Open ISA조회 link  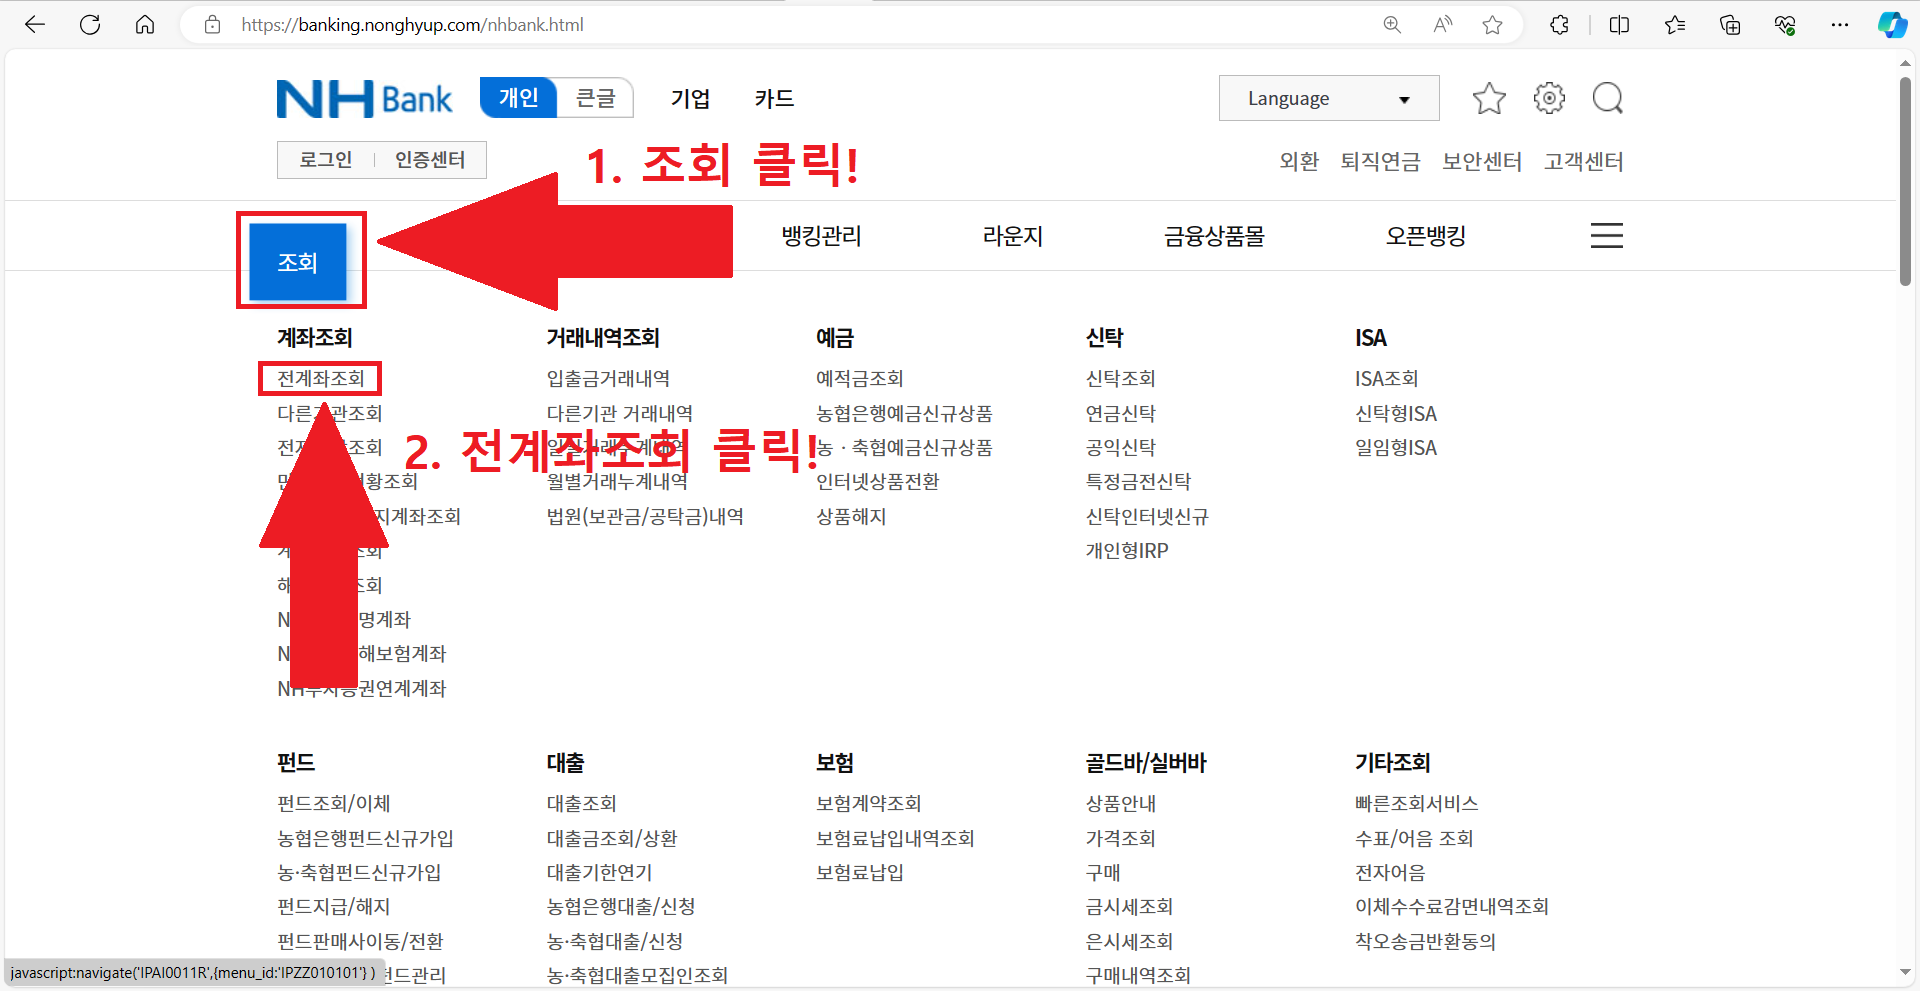click(1386, 379)
